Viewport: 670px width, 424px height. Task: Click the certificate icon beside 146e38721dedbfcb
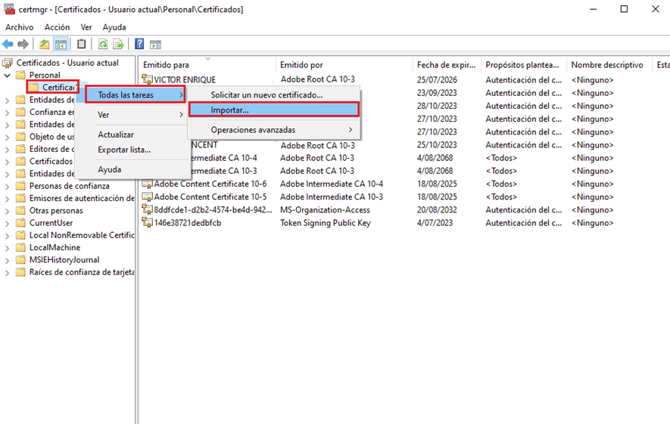pyautogui.click(x=147, y=222)
